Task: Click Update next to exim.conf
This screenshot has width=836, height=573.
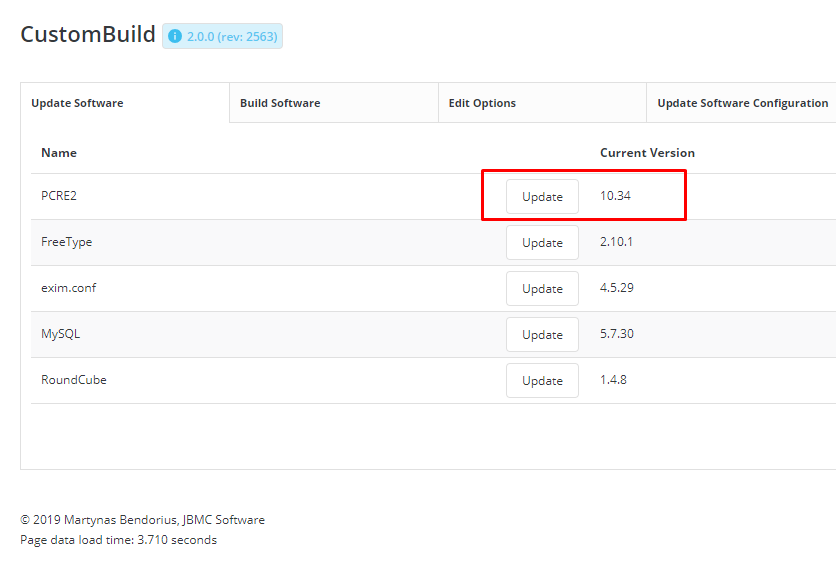Action: pos(542,289)
